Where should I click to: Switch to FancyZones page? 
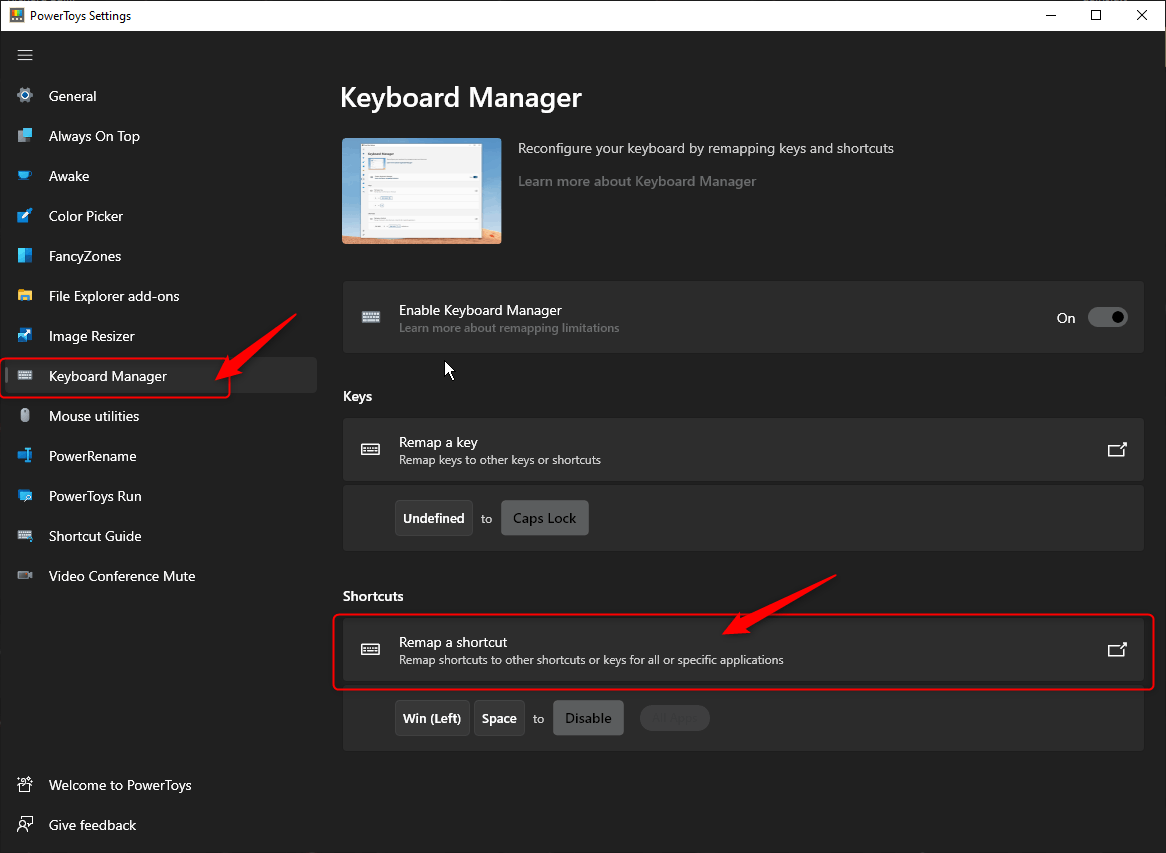pyautogui.click(x=158, y=257)
